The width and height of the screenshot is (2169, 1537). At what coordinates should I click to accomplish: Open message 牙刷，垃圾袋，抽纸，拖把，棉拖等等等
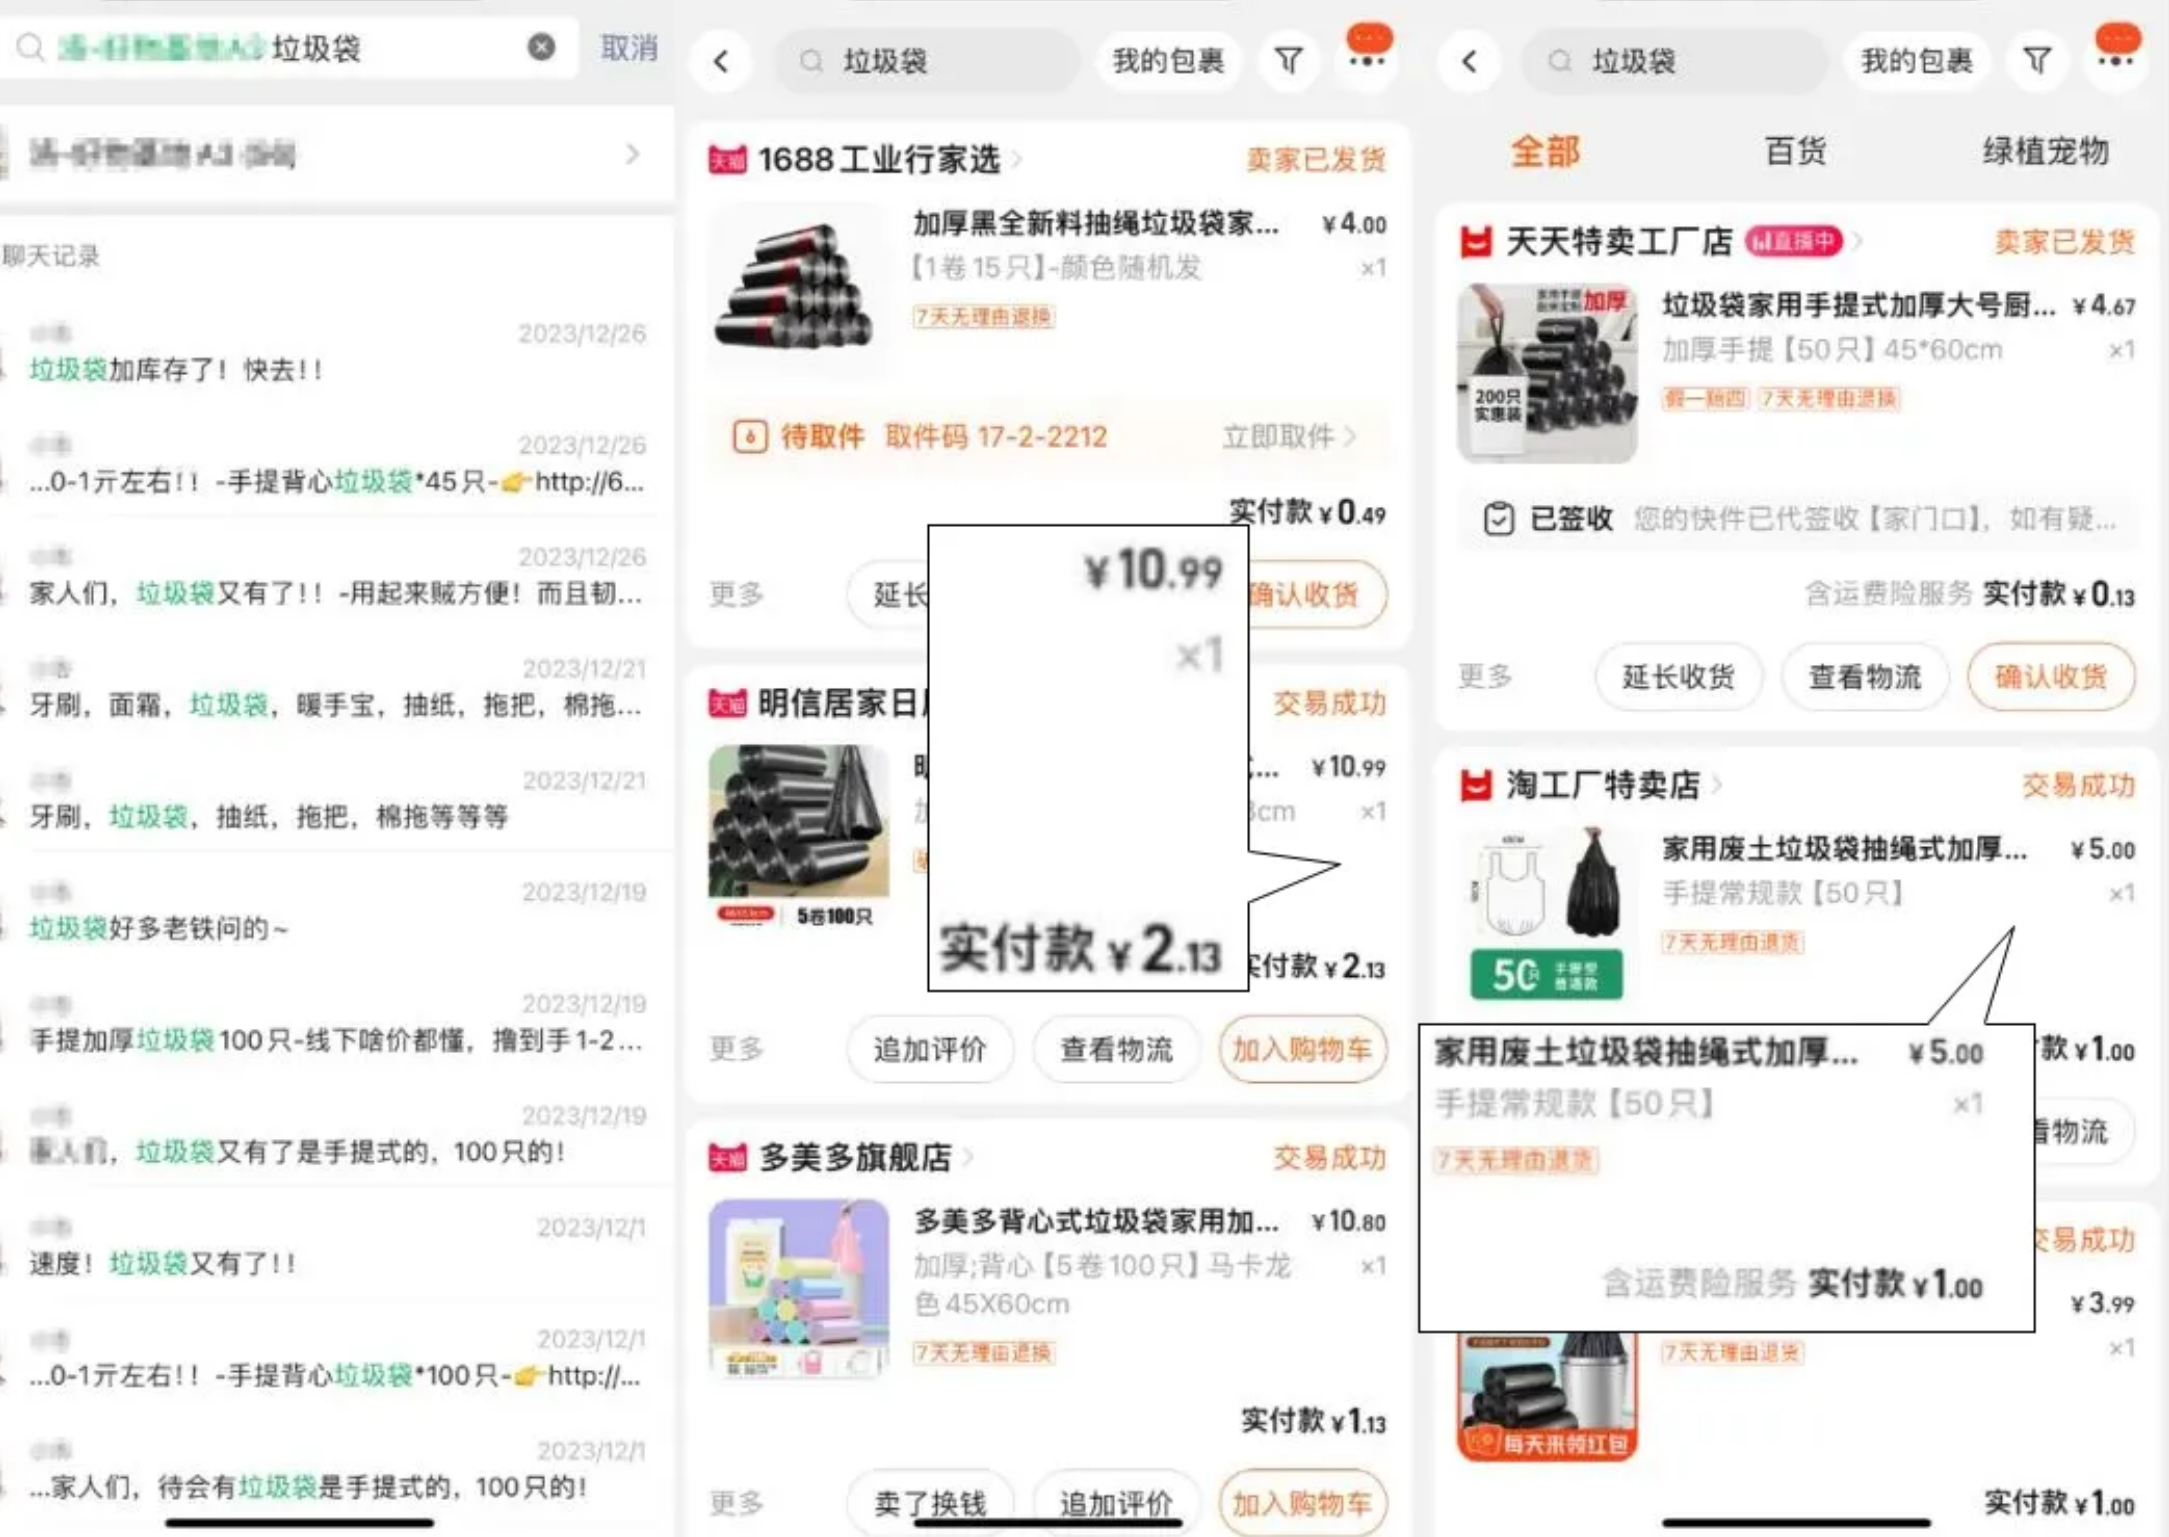(335, 800)
